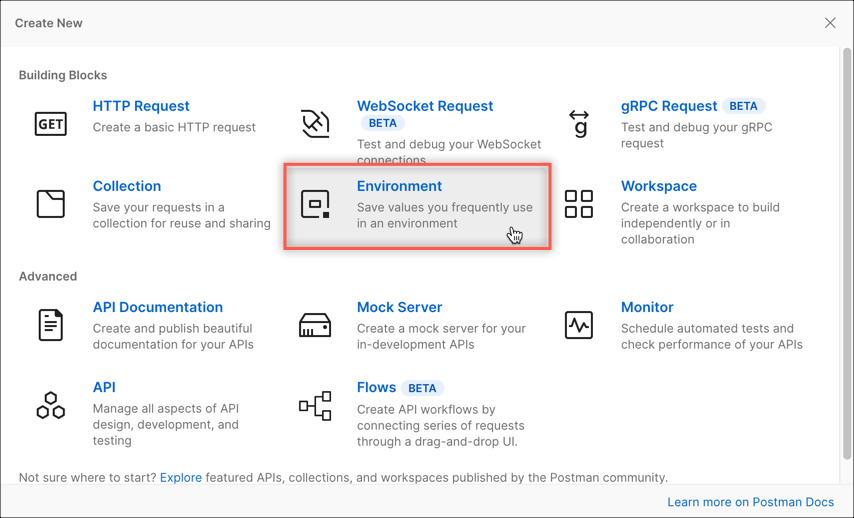Click the Monitor pulse icon
854x518 pixels.
(579, 325)
